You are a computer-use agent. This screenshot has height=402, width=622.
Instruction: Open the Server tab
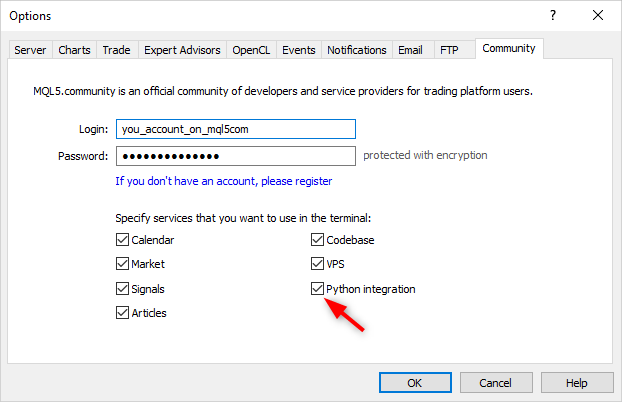pos(30,50)
